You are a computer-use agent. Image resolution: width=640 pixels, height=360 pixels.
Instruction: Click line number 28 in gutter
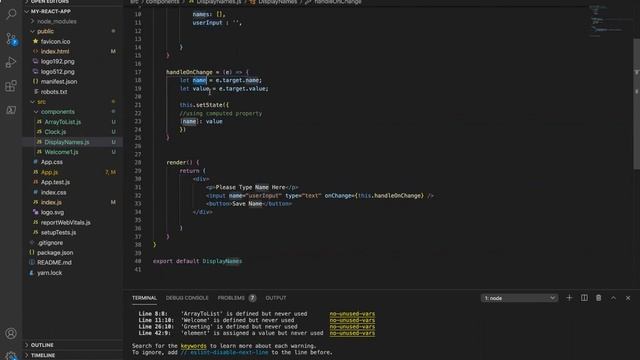click(x=138, y=162)
